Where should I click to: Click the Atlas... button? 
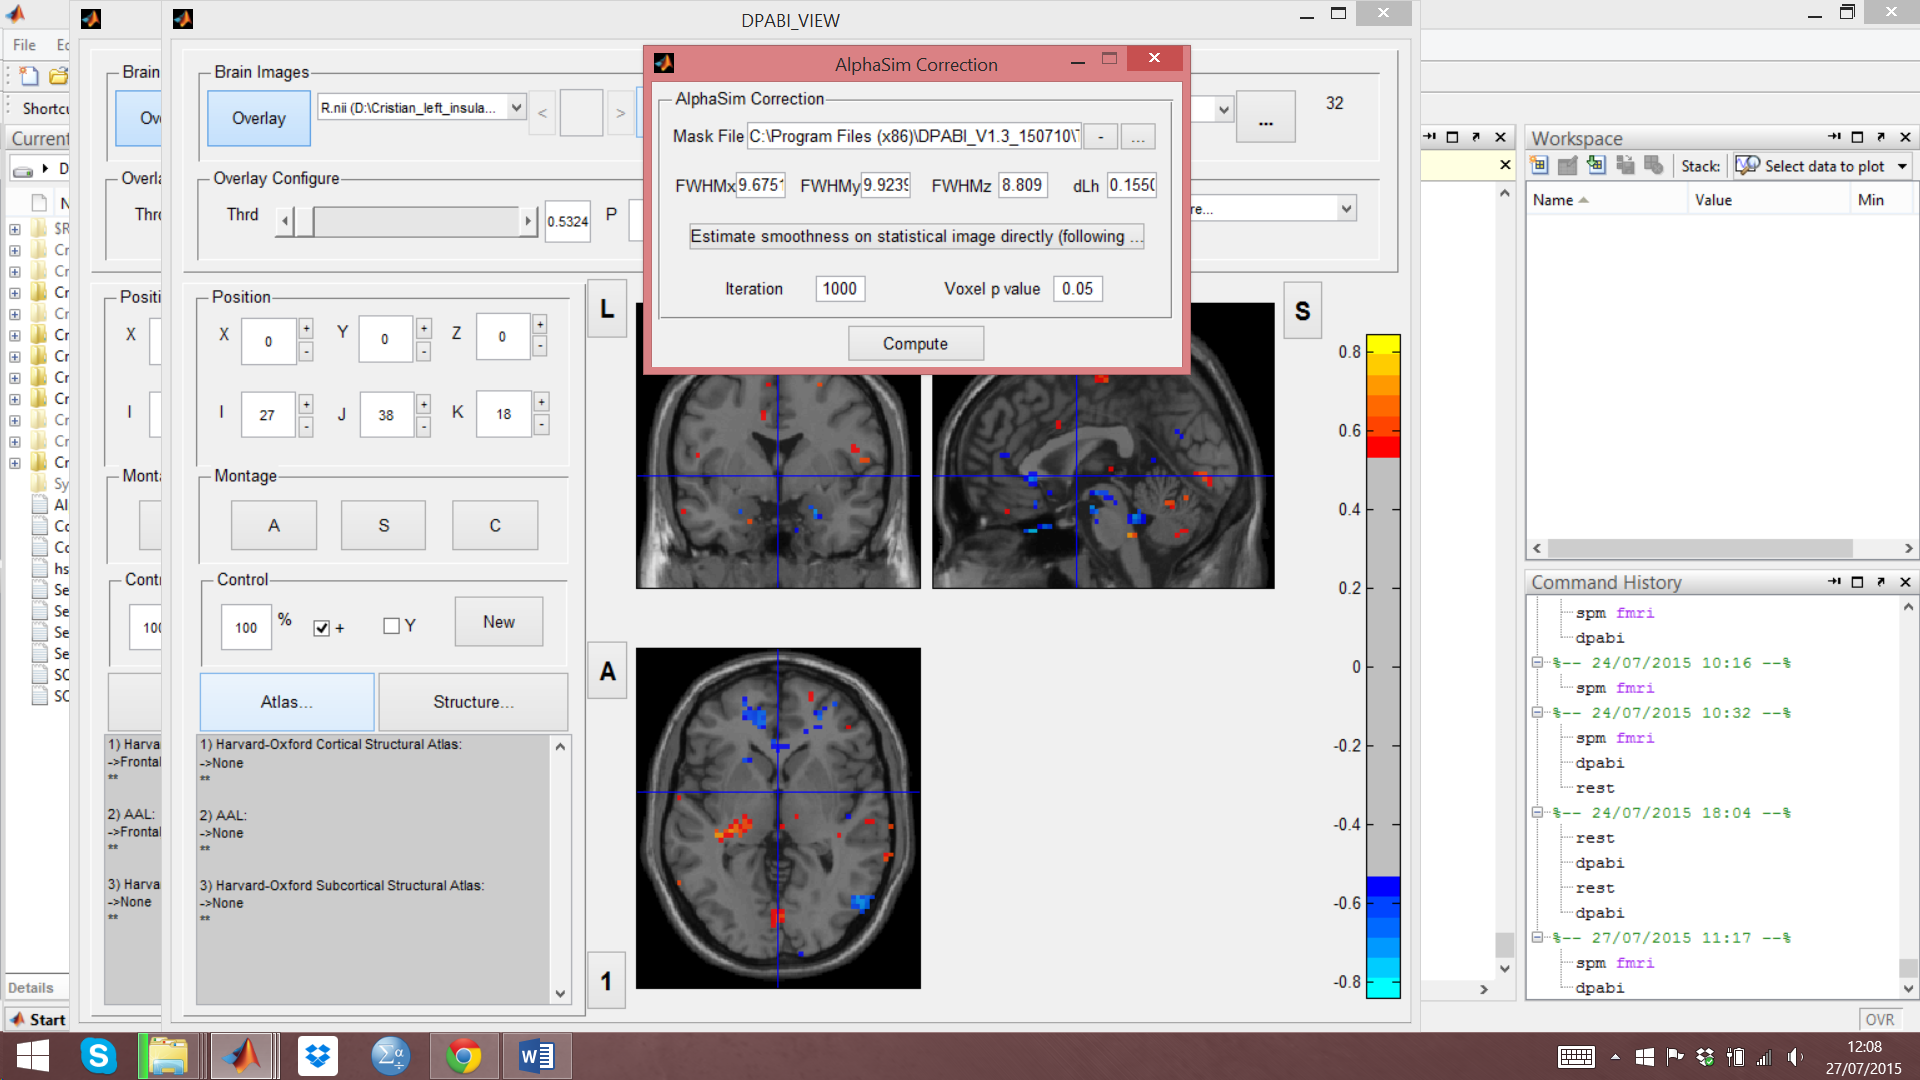[x=287, y=702]
